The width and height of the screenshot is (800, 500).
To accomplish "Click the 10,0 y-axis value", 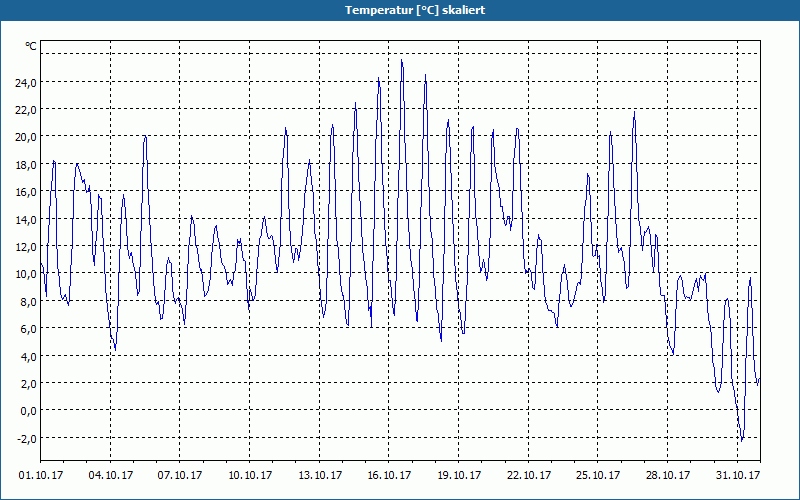I will (x=26, y=274).
